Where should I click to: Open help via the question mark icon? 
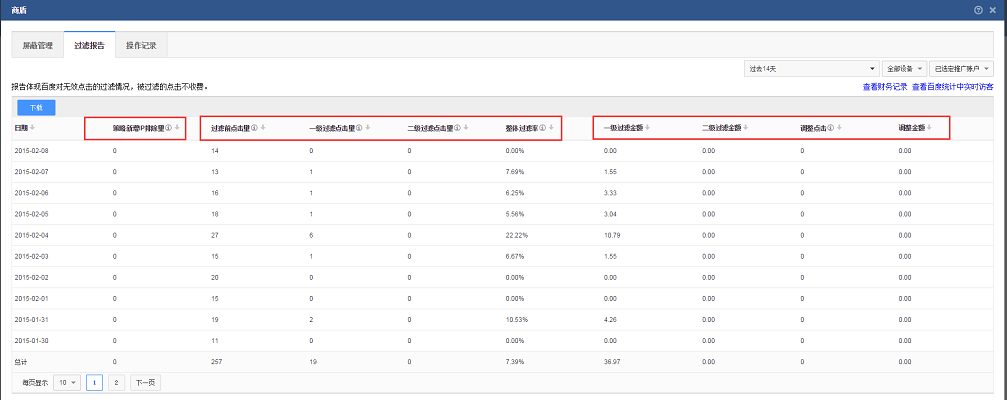point(979,10)
